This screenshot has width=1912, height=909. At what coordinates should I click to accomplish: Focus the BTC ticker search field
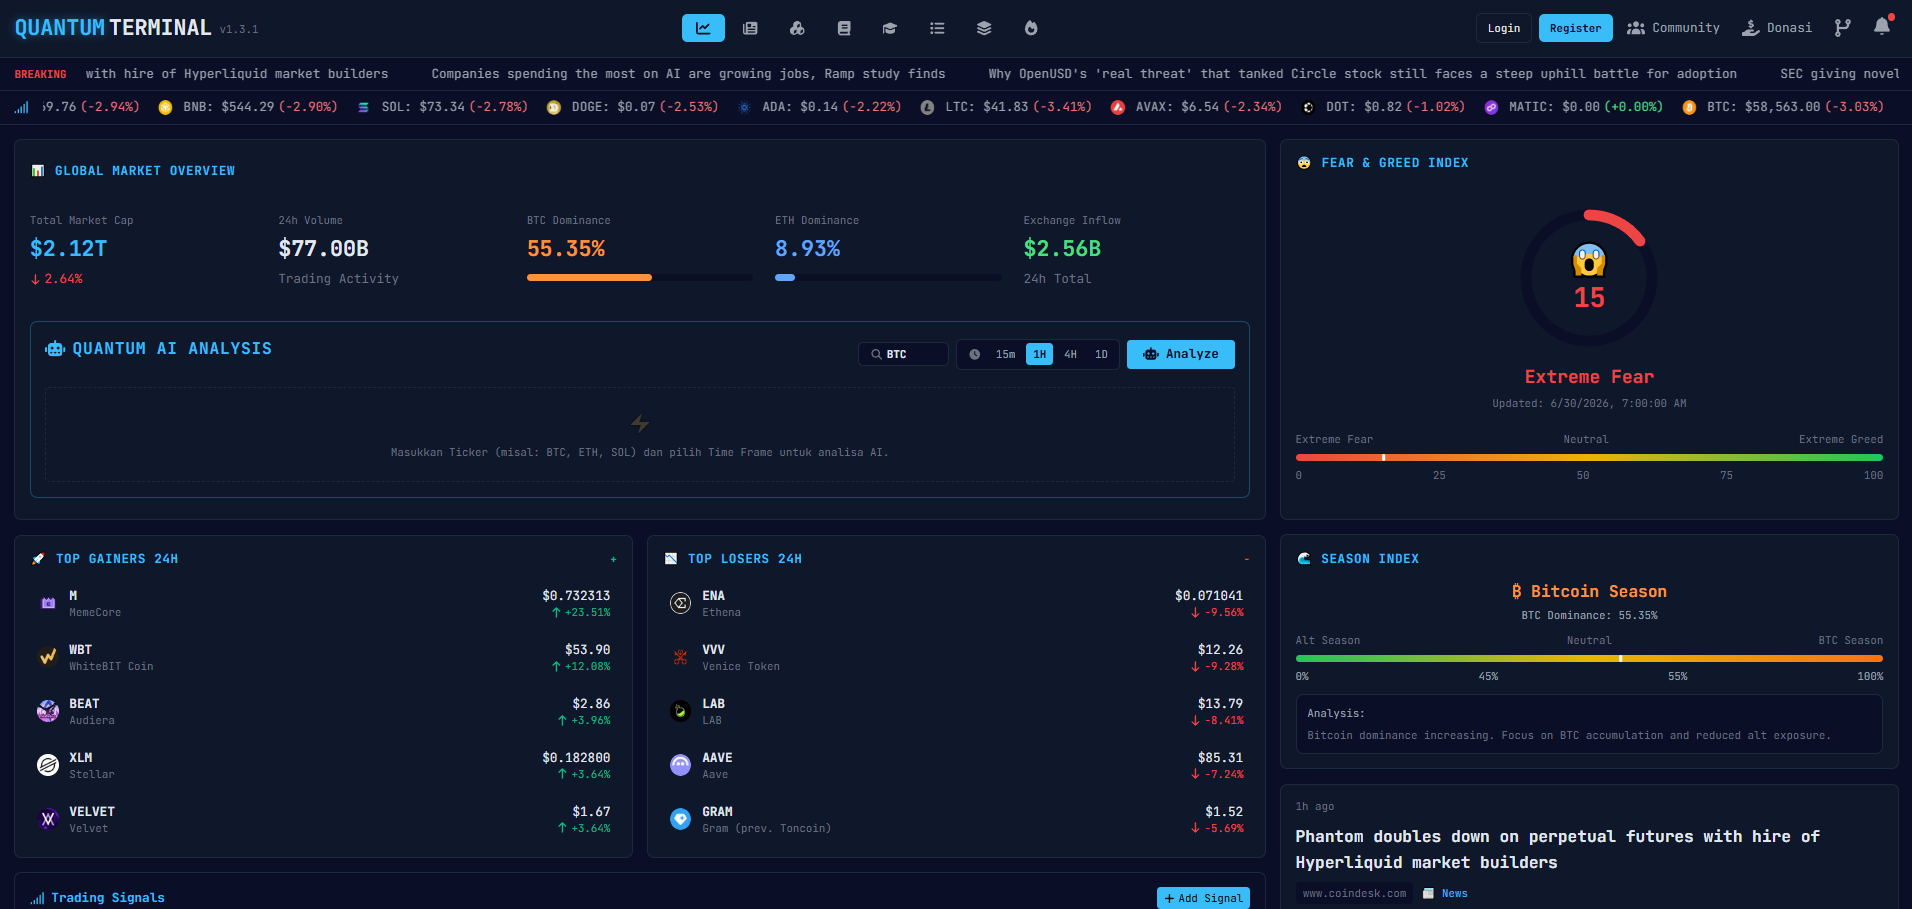coord(903,354)
